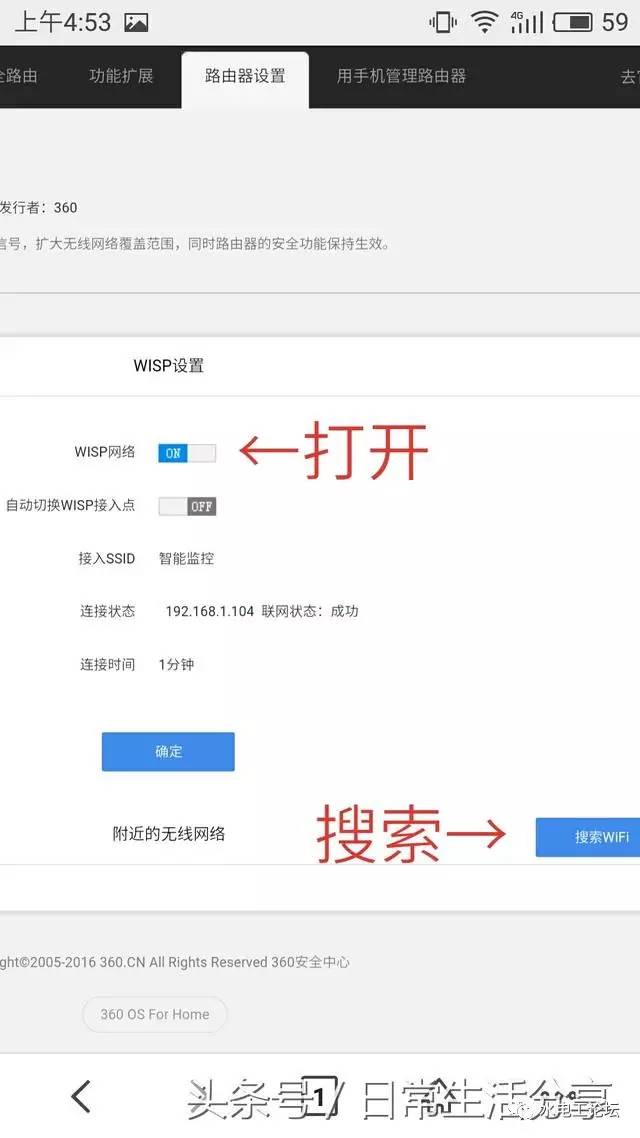The height and width of the screenshot is (1138, 640).
Task: Tap the picture notification icon in status bar
Action: click(x=135, y=22)
